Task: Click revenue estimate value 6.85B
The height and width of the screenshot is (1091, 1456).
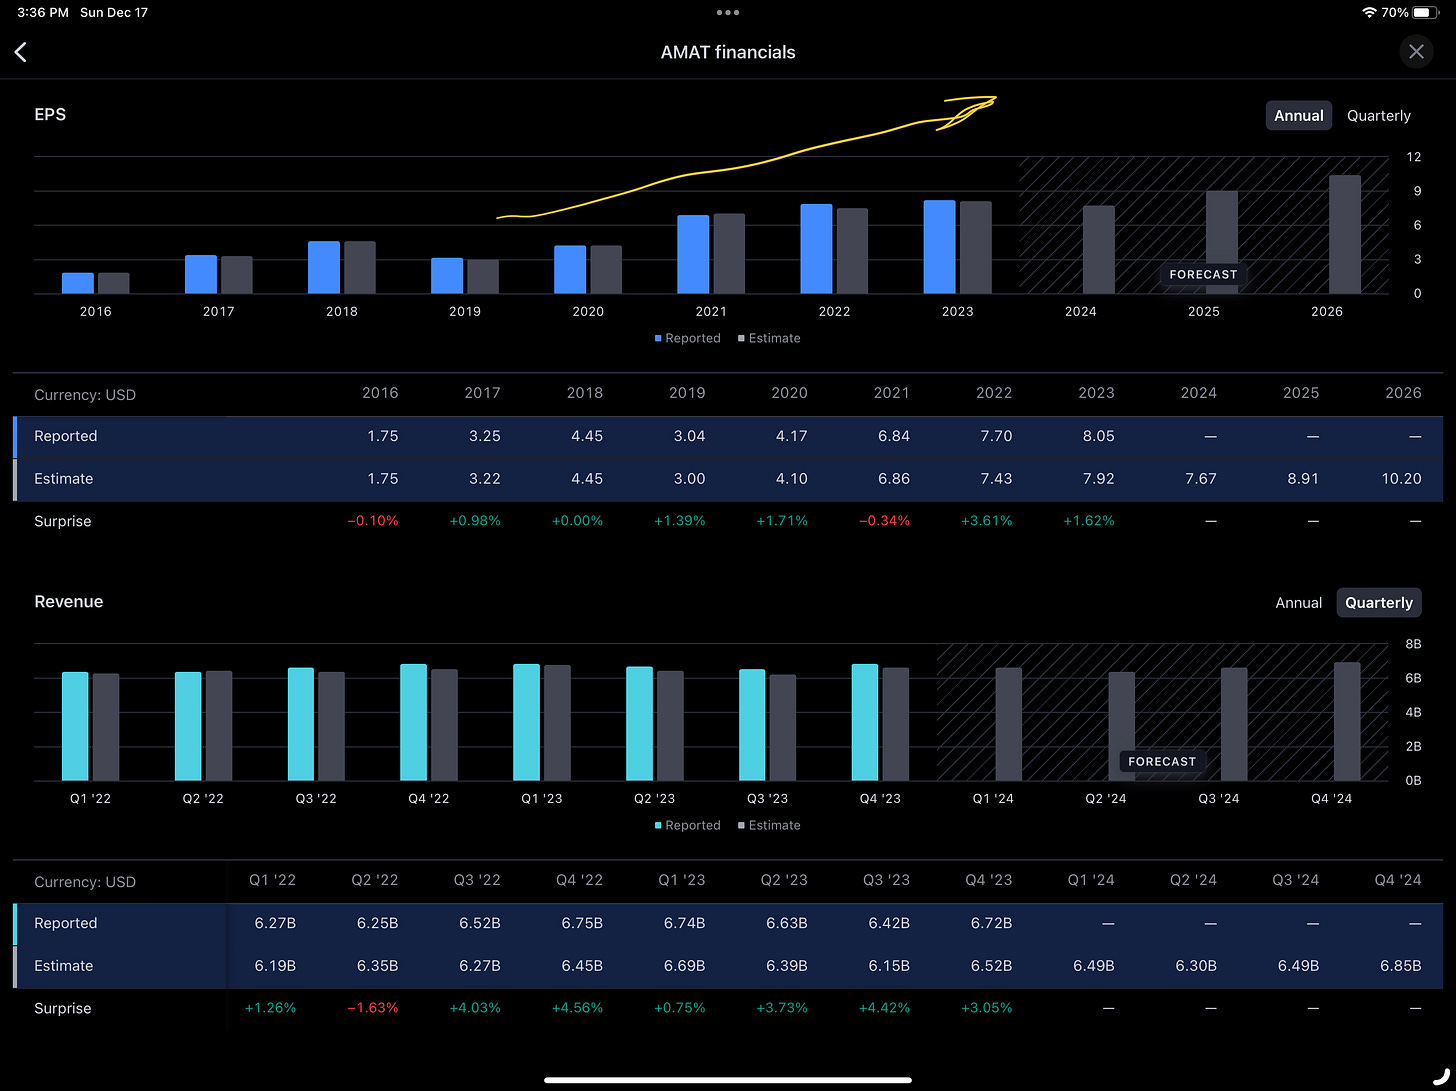Action: pyautogui.click(x=1400, y=966)
